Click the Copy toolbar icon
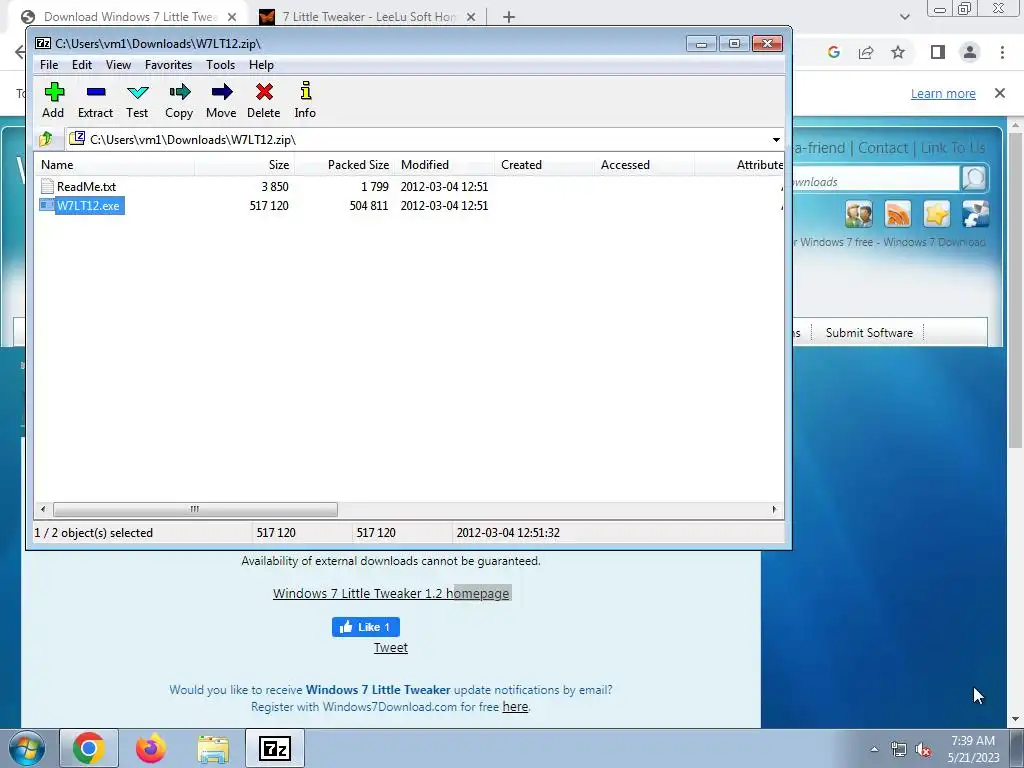The height and width of the screenshot is (768, 1024). [x=179, y=100]
